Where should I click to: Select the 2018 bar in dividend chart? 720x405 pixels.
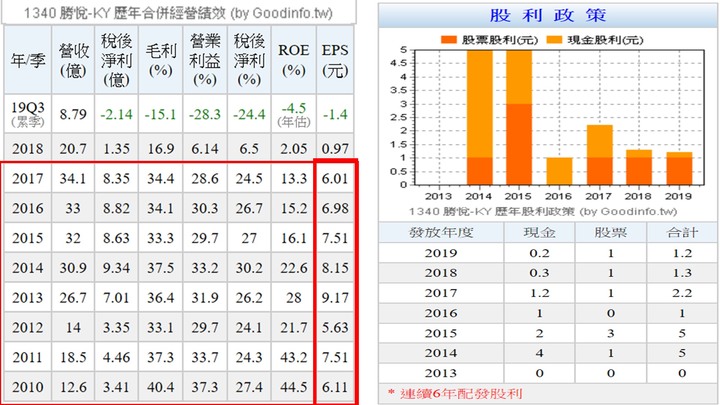(639, 168)
